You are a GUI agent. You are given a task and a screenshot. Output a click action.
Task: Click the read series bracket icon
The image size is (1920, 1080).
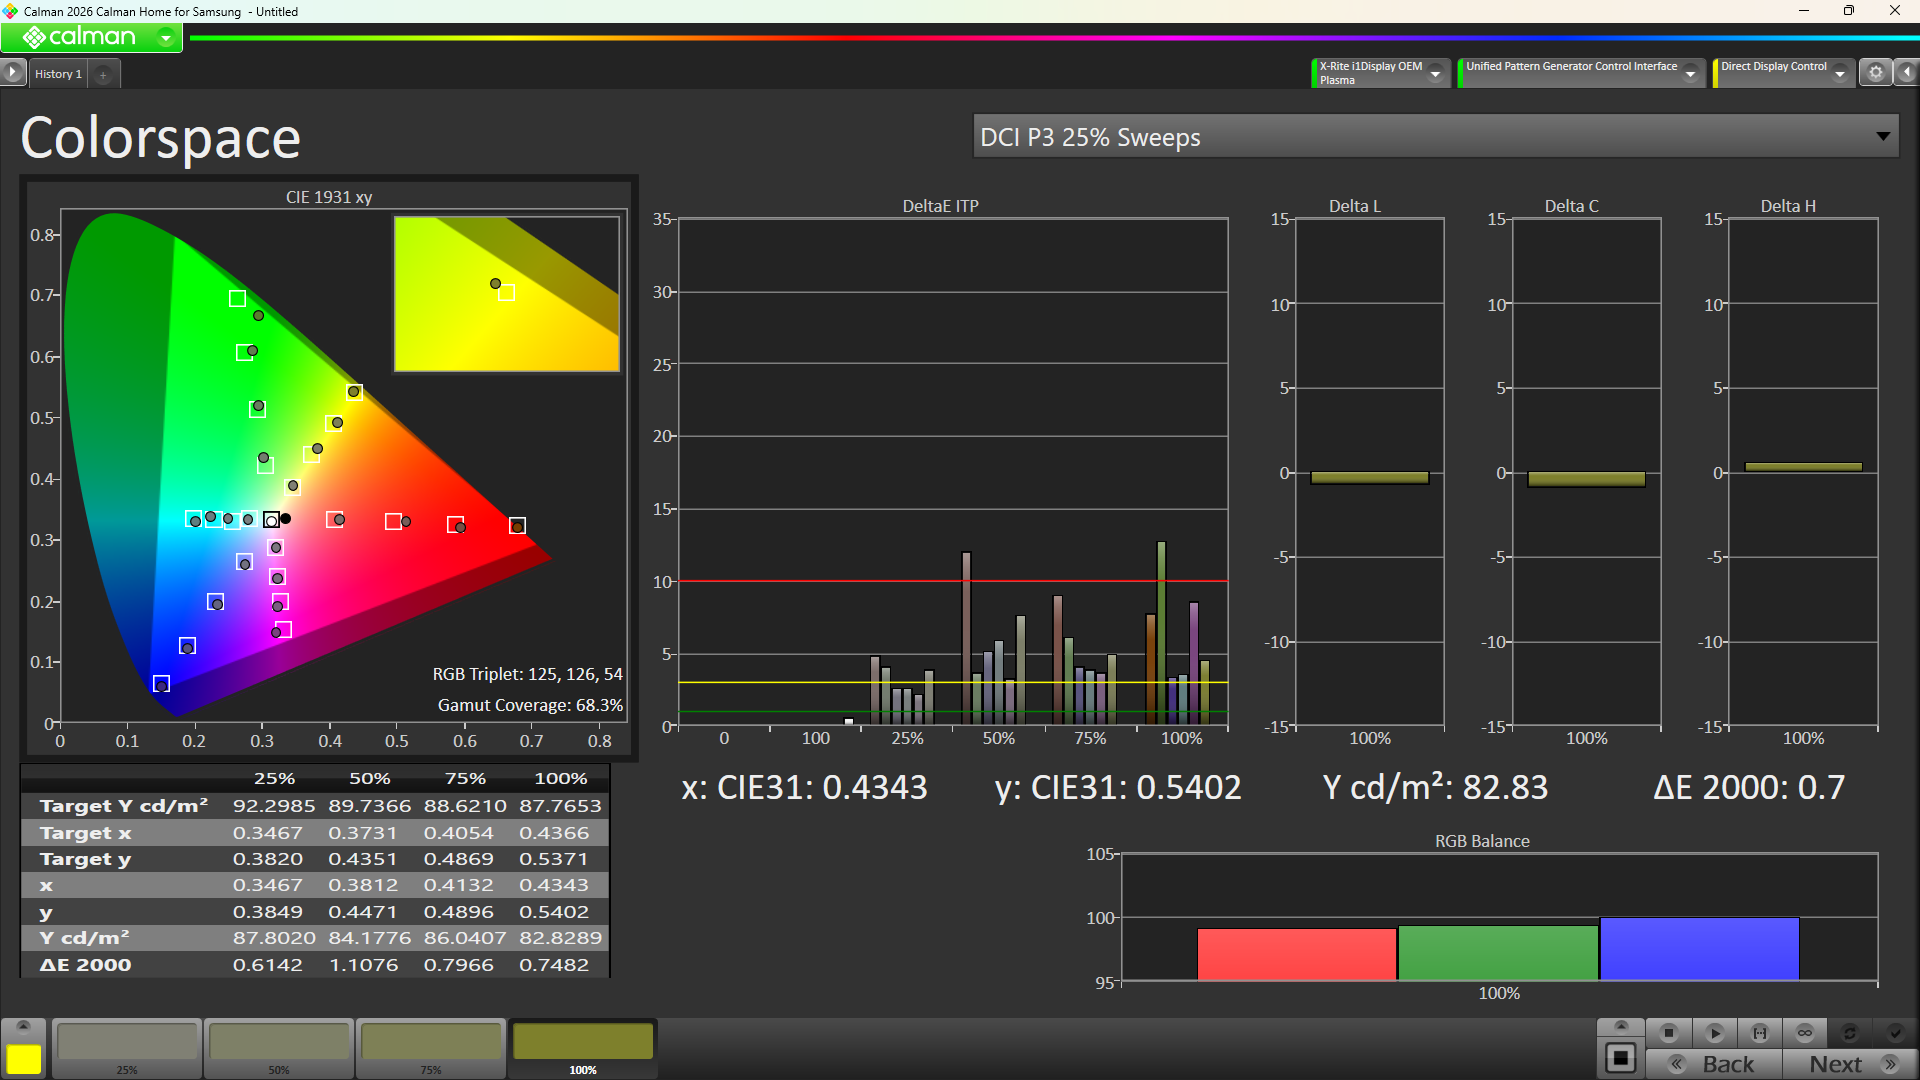[1760, 1033]
